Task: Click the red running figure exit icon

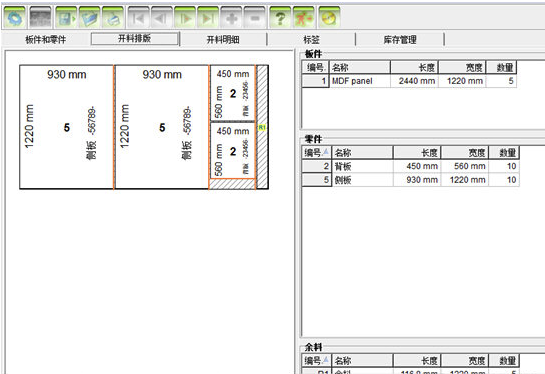Action: pyautogui.click(x=303, y=18)
